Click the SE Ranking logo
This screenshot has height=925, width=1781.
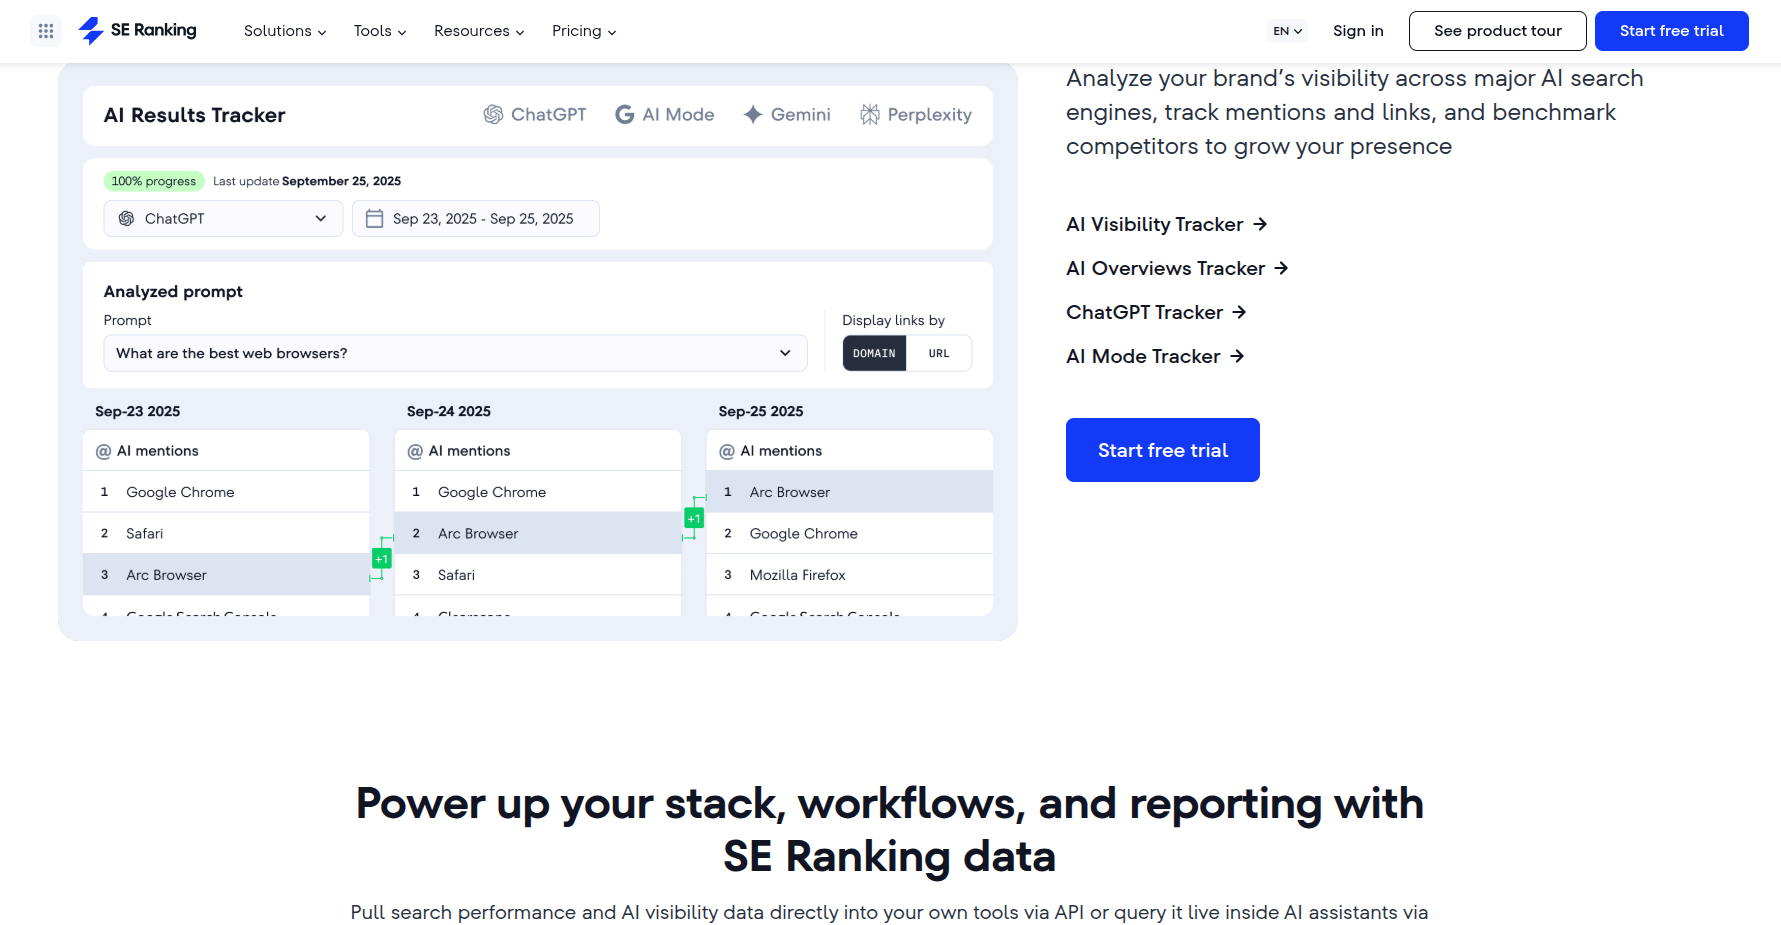[x=137, y=31]
